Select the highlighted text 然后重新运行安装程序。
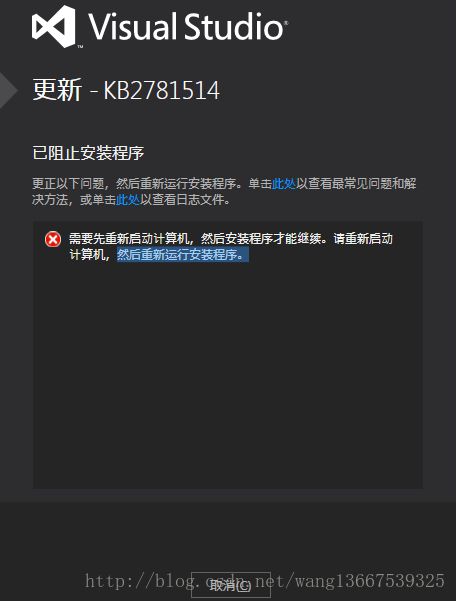The width and height of the screenshot is (456, 601). 183,255
